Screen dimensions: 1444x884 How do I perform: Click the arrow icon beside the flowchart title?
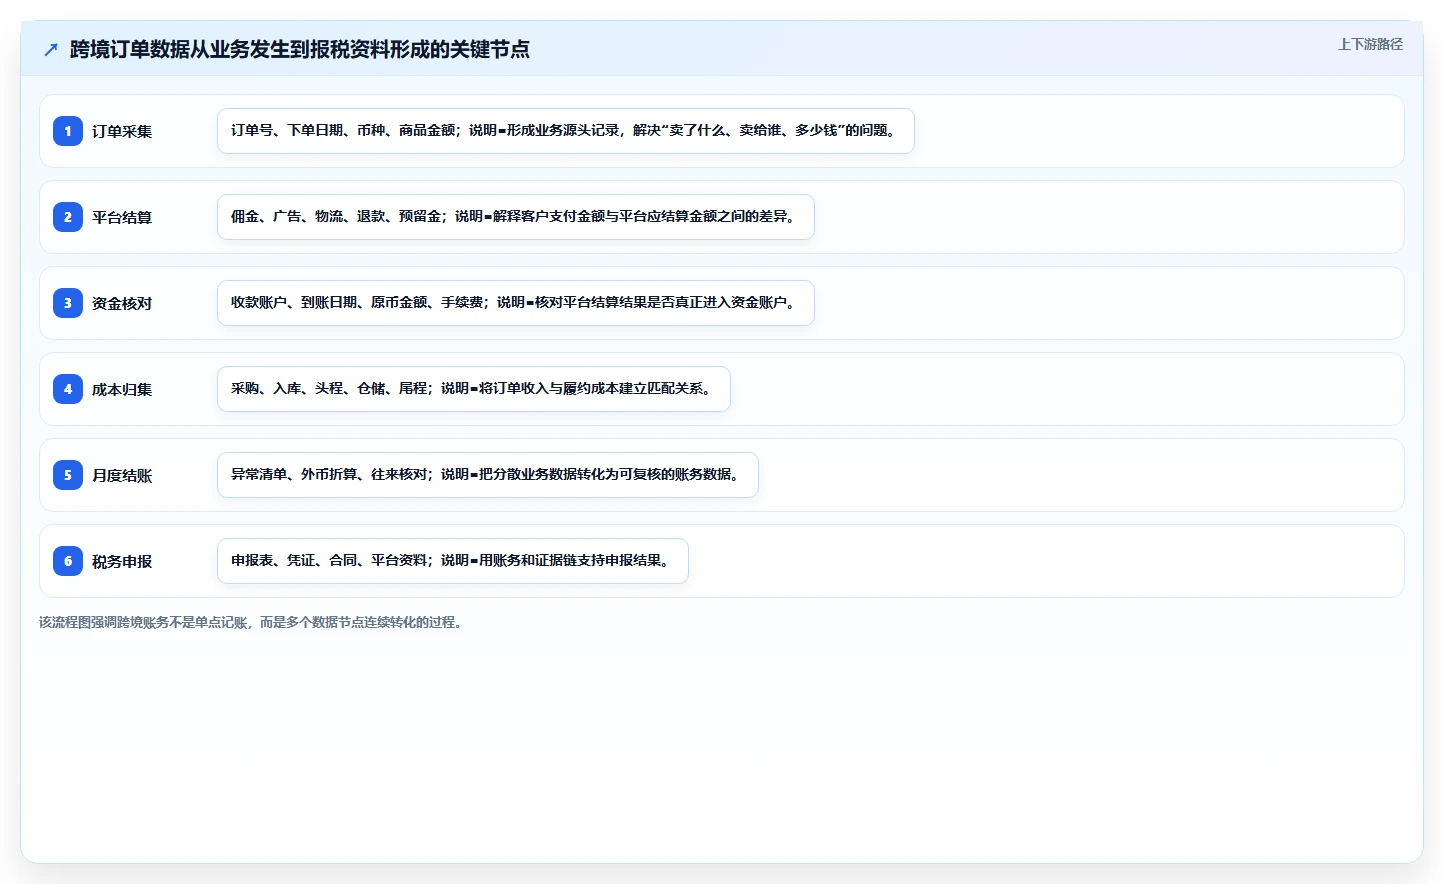[x=51, y=49]
